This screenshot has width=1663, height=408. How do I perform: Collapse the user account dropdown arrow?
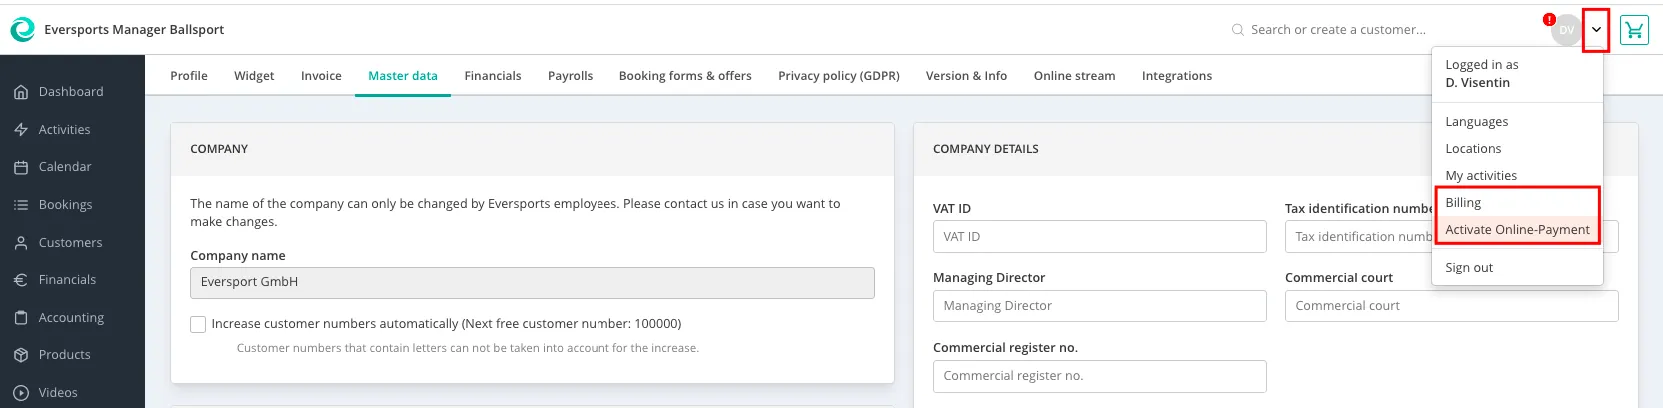click(x=1596, y=30)
